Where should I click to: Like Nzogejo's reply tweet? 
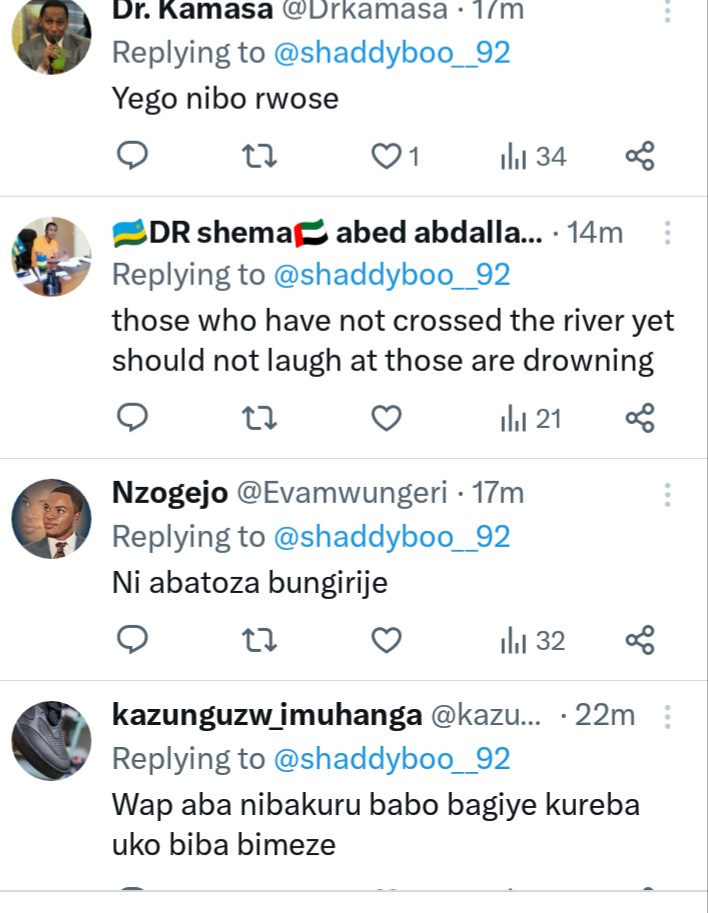[x=386, y=640]
